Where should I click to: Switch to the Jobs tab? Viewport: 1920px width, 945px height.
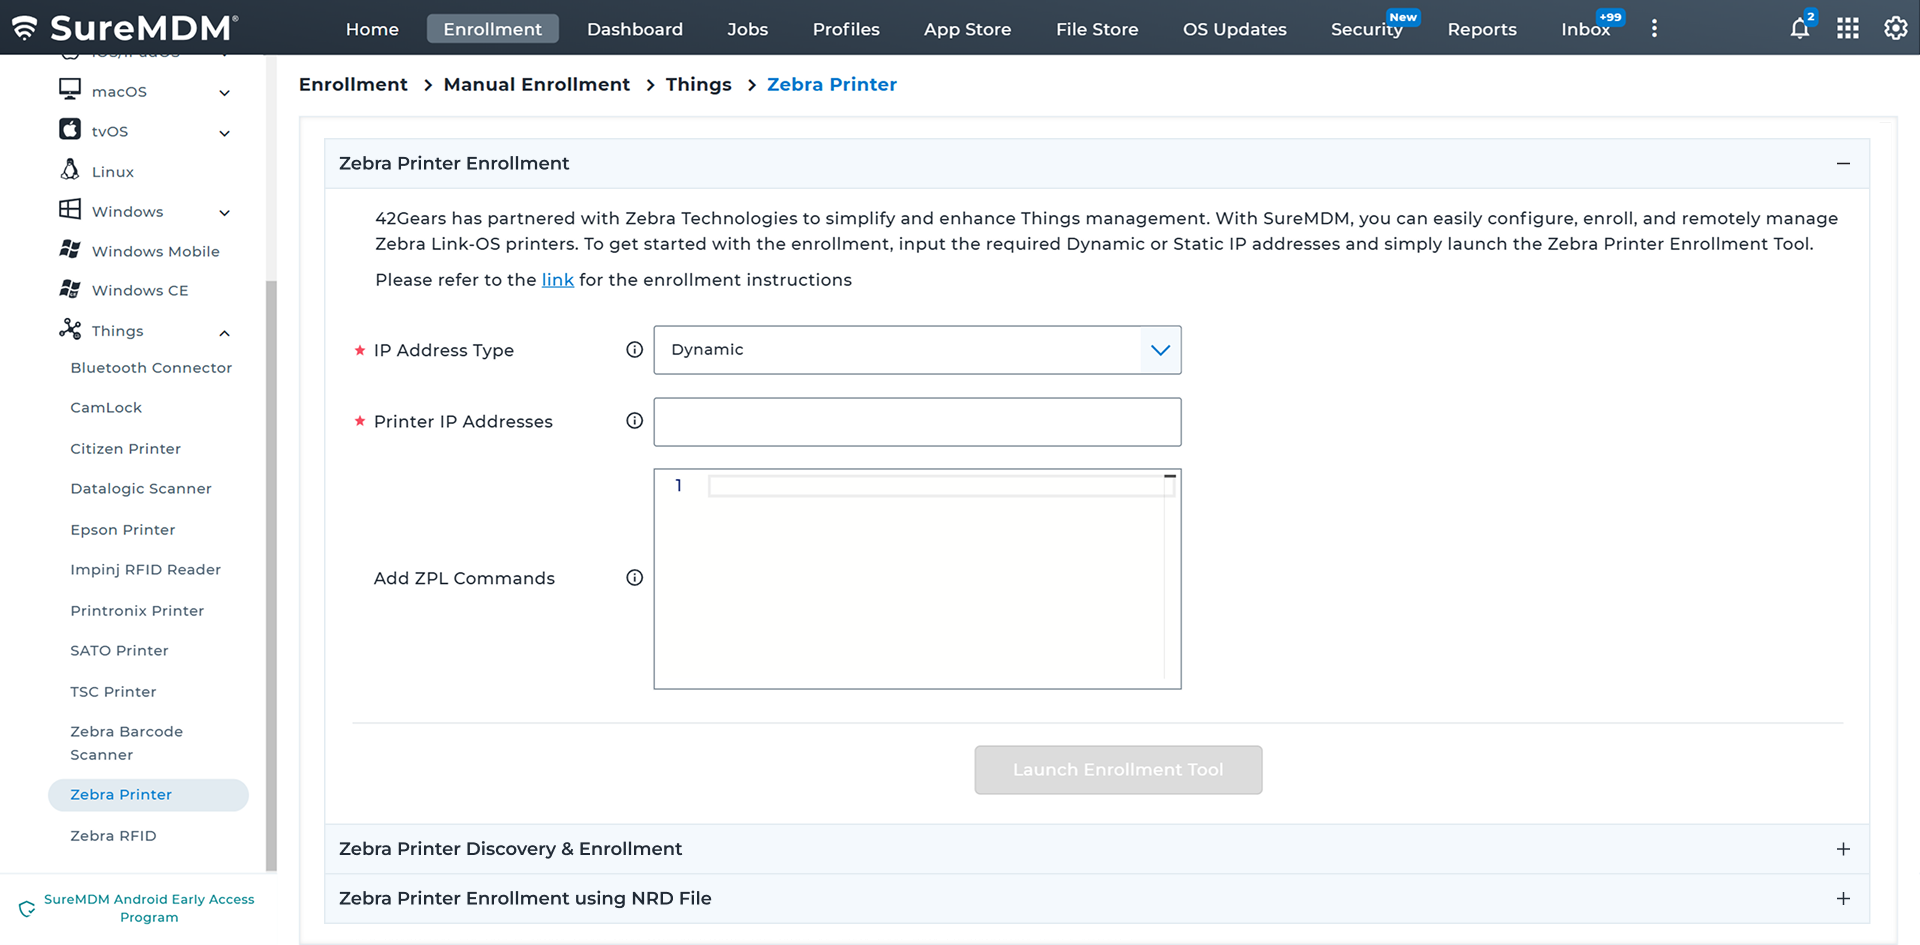point(747,29)
